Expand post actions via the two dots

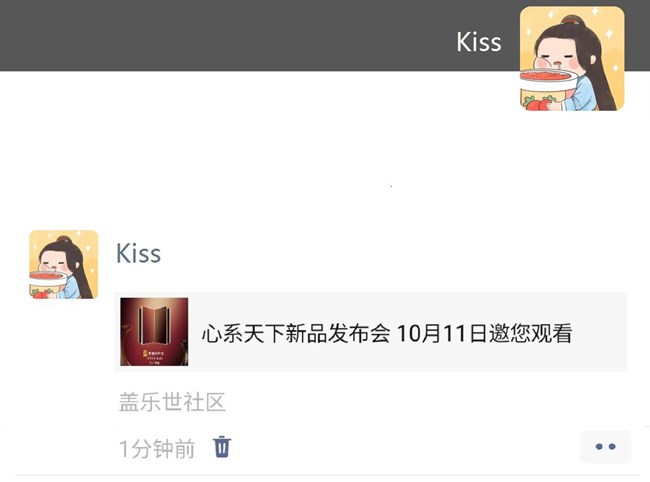click(605, 446)
